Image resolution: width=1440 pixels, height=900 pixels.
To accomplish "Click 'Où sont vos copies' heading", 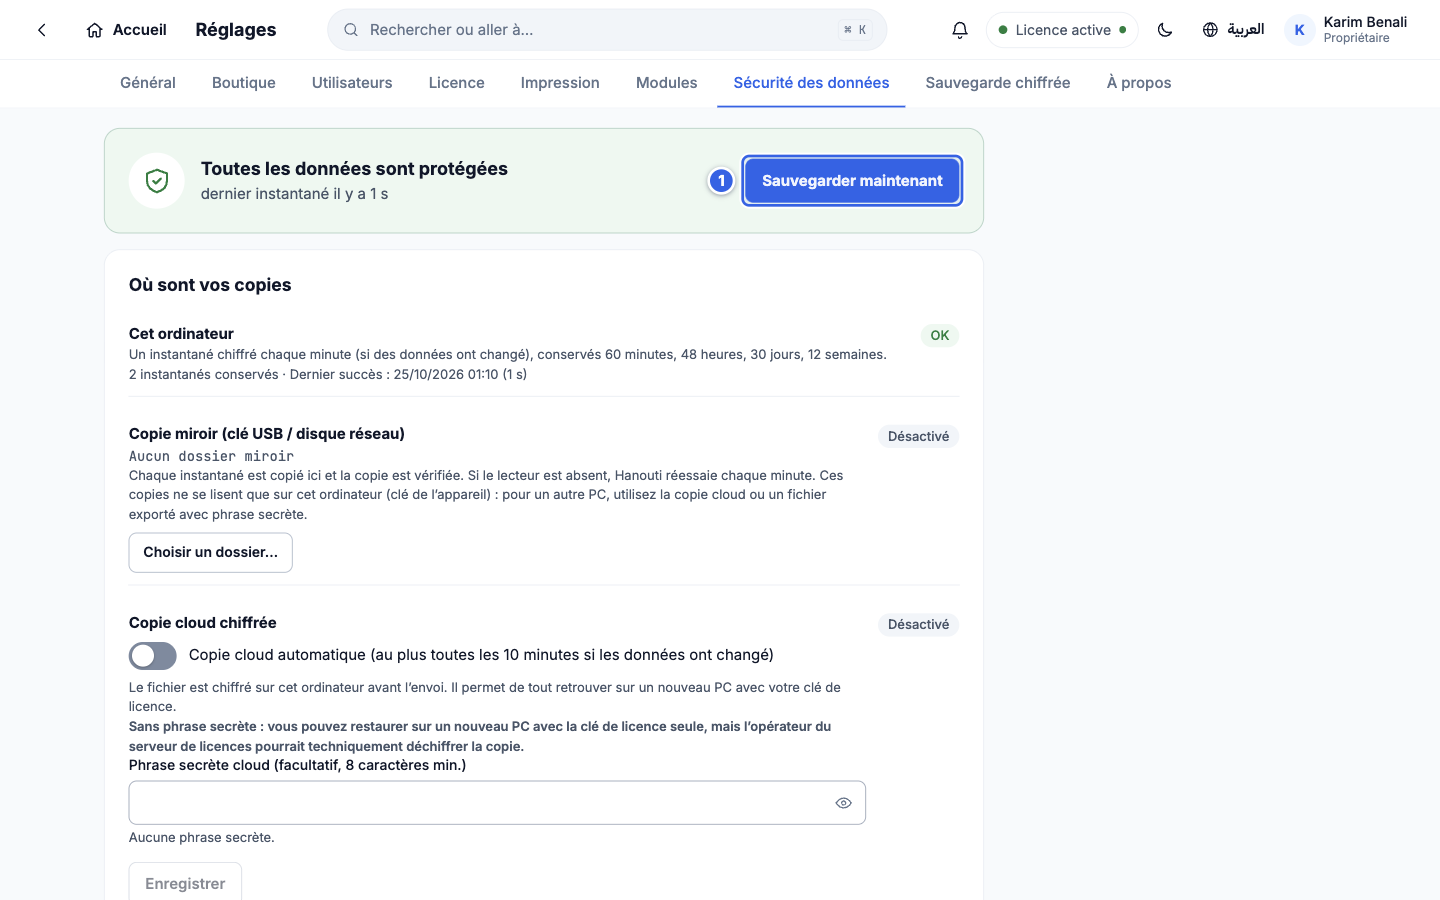I will tap(210, 285).
